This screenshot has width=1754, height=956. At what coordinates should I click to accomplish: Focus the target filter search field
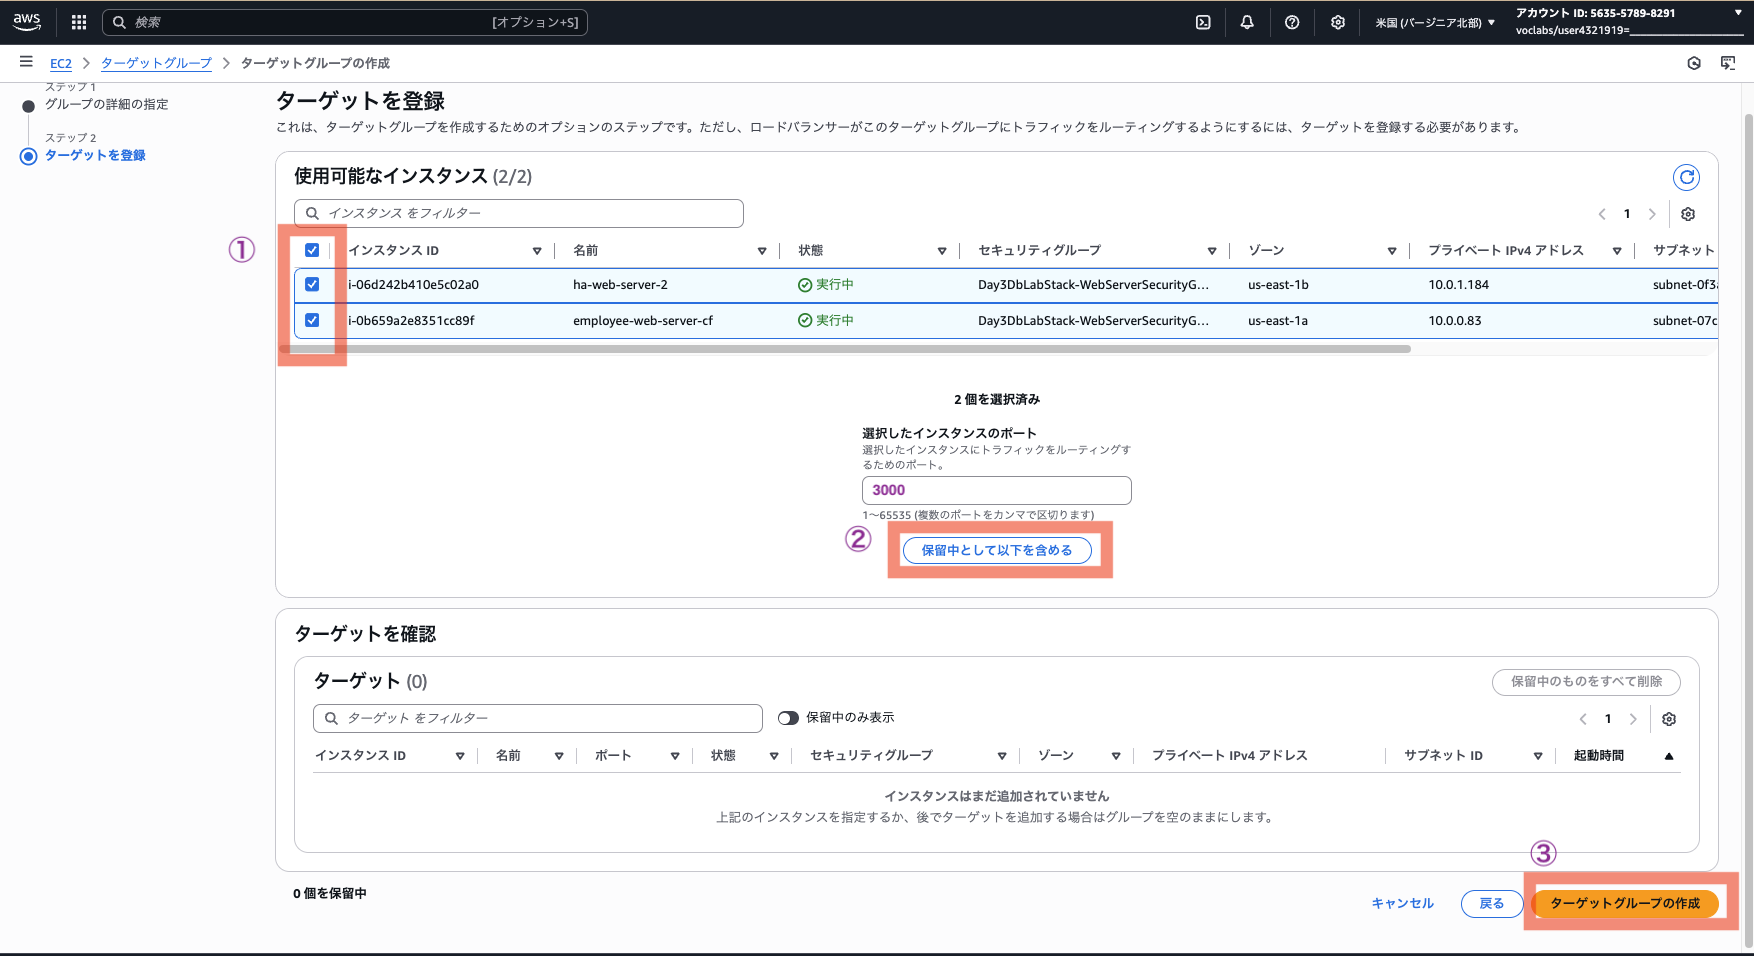(x=538, y=718)
